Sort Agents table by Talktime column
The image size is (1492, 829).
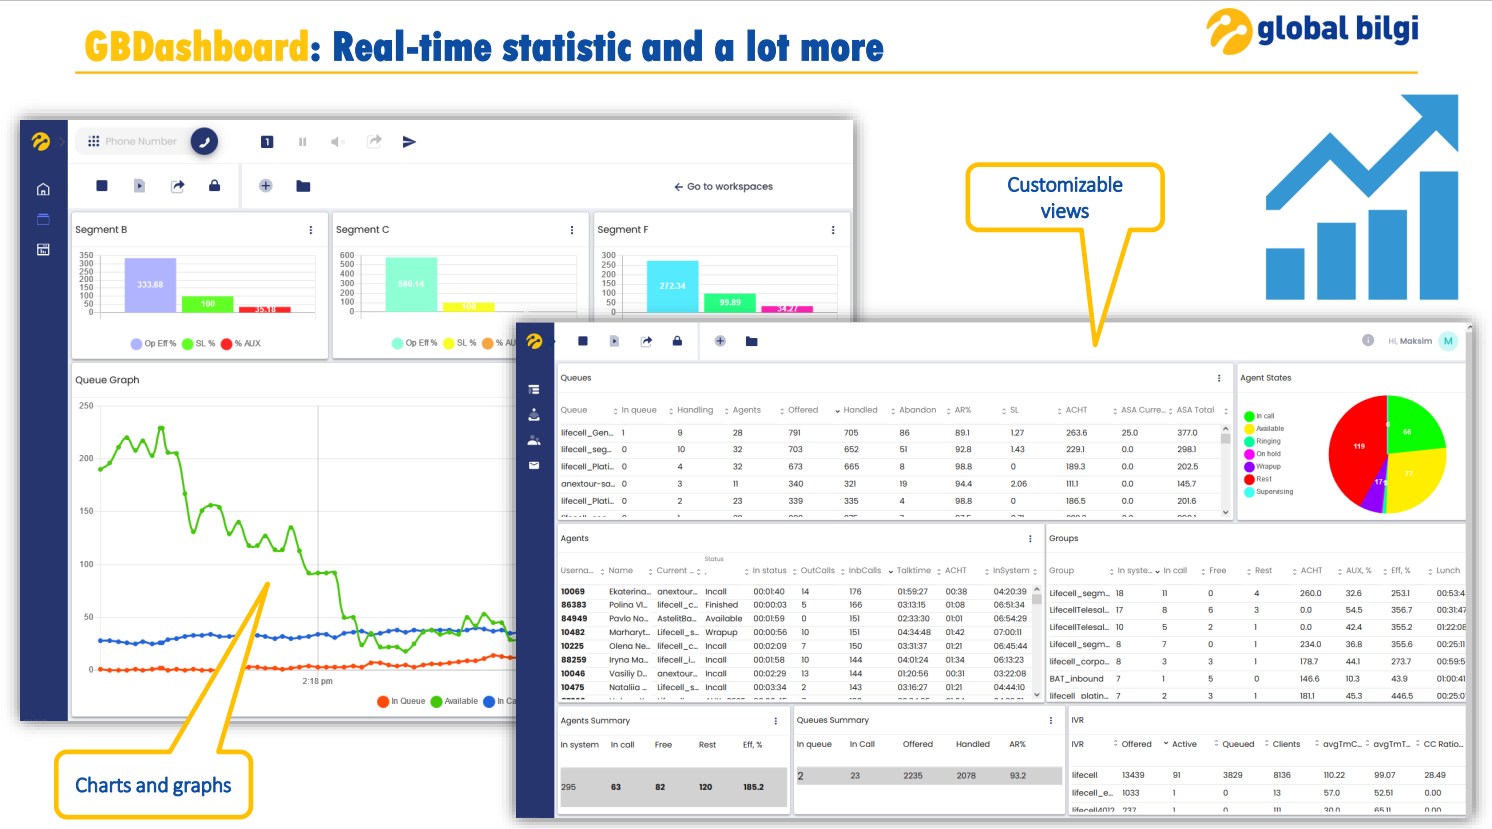pos(914,571)
